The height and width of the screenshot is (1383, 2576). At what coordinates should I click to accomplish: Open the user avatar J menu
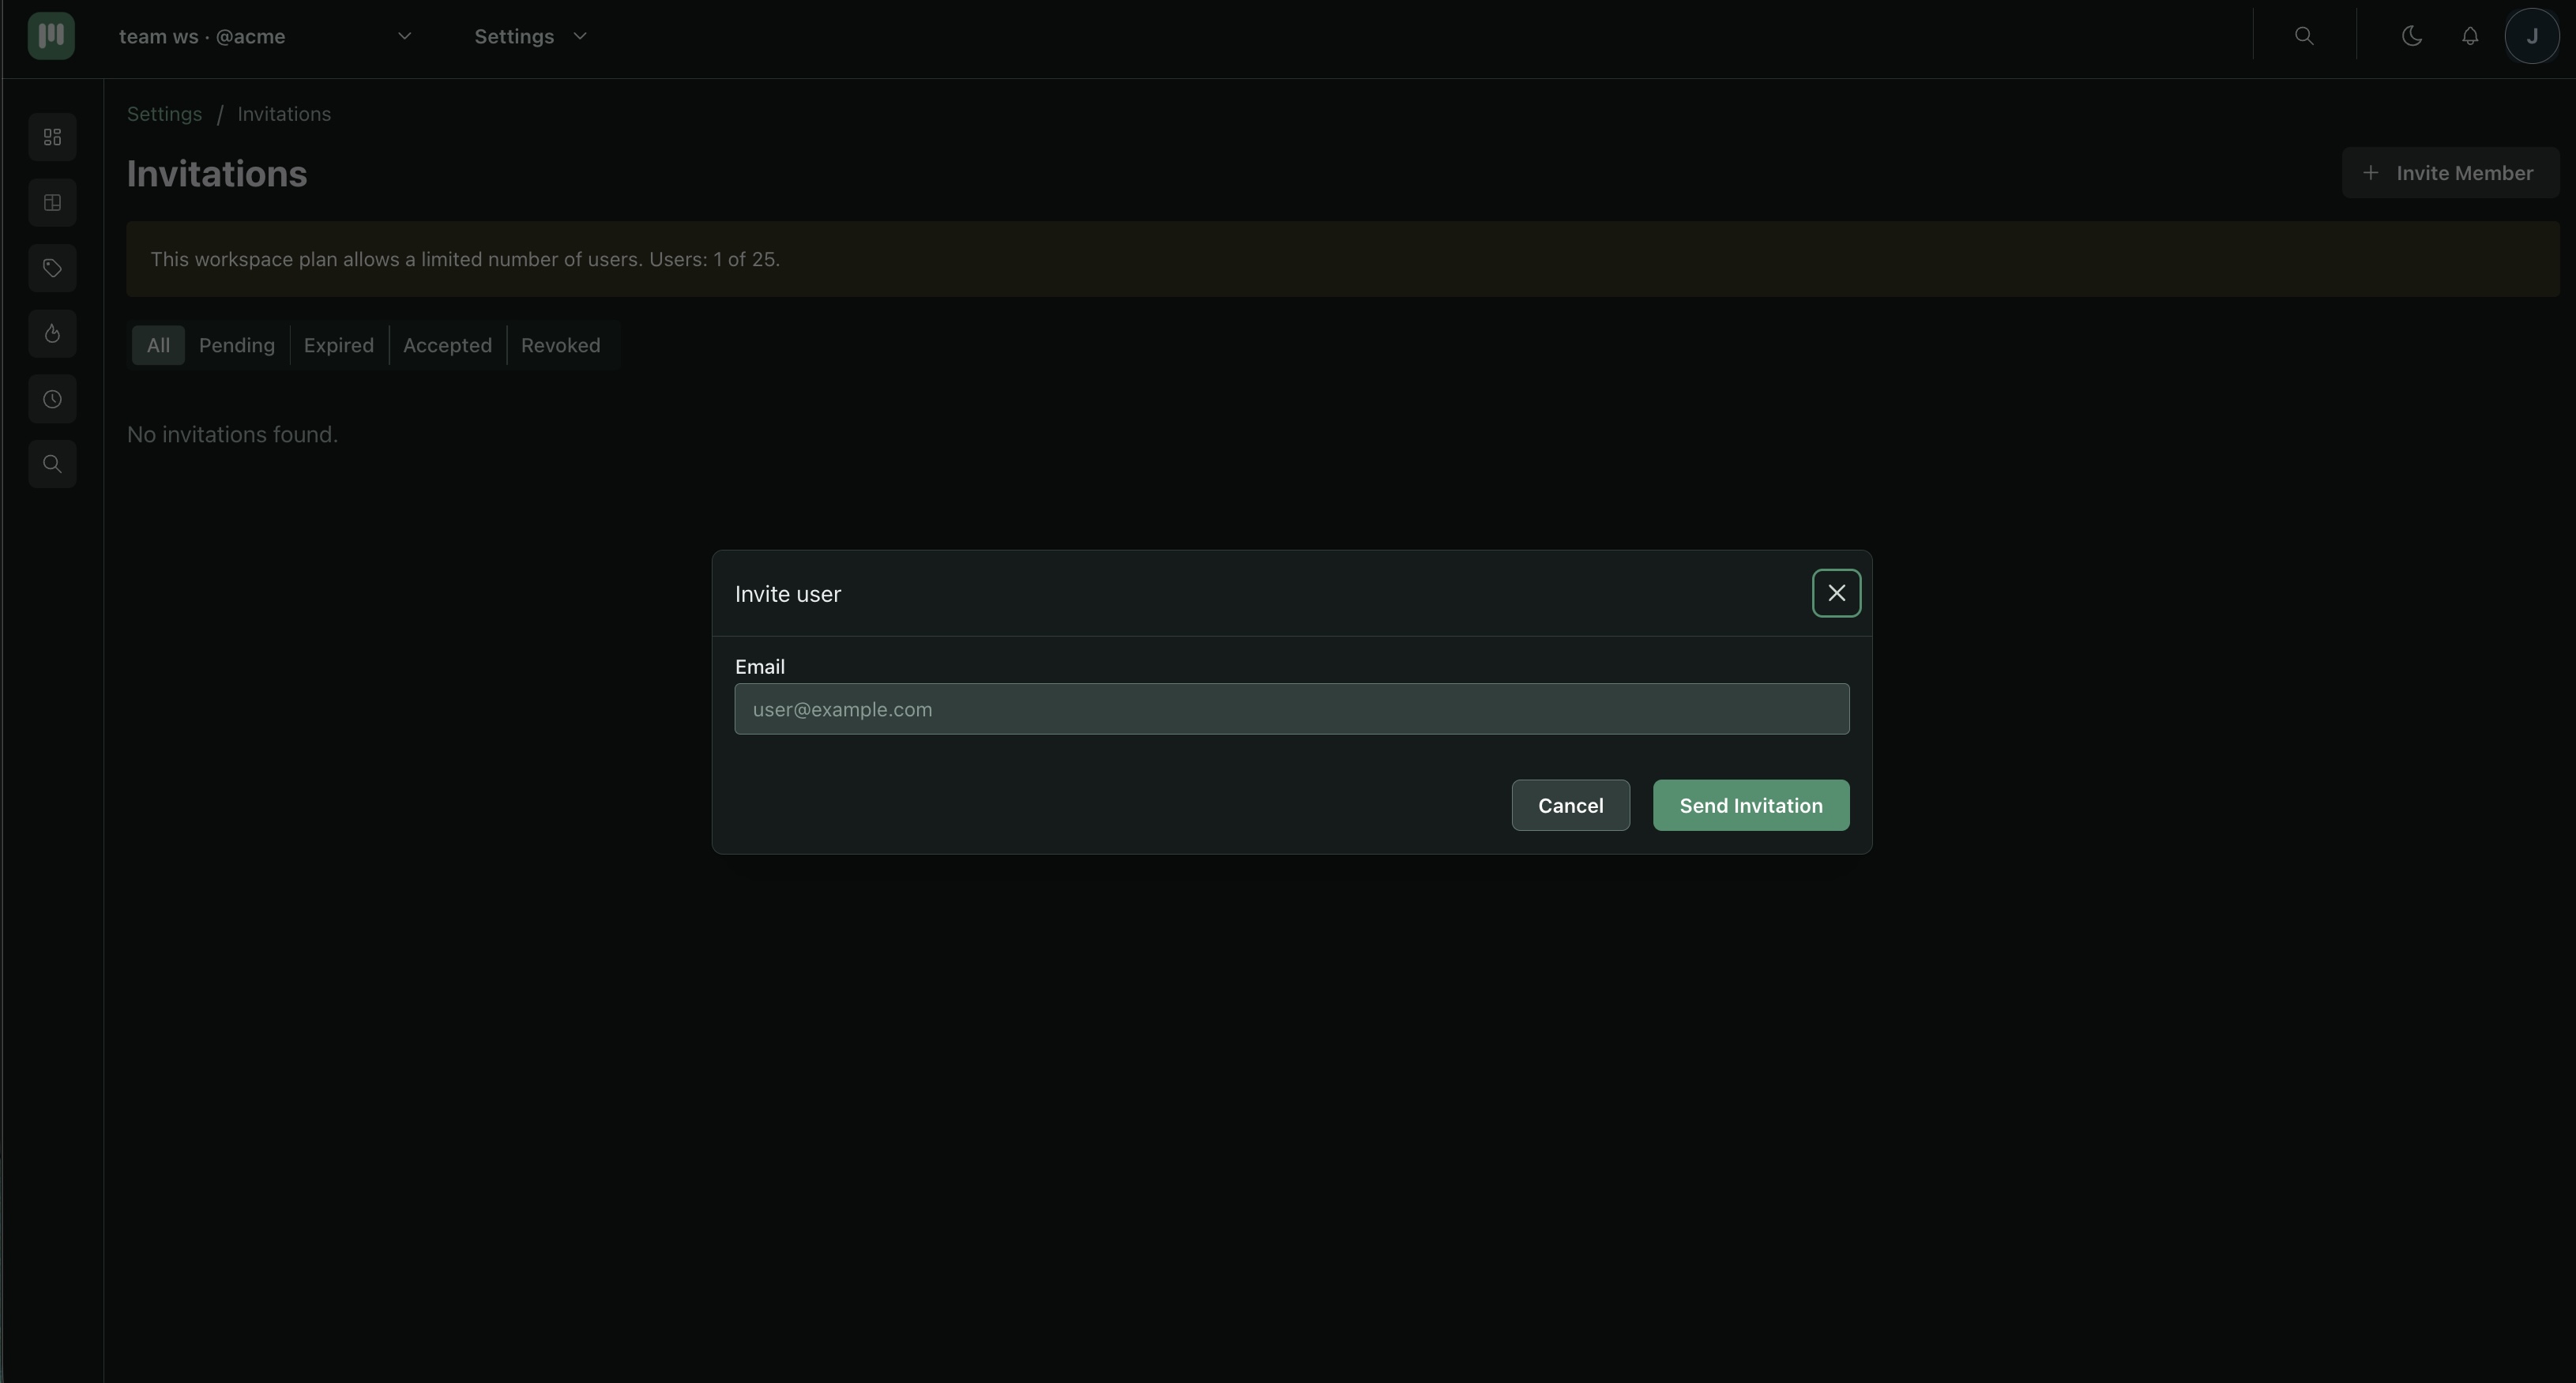pos(2532,36)
